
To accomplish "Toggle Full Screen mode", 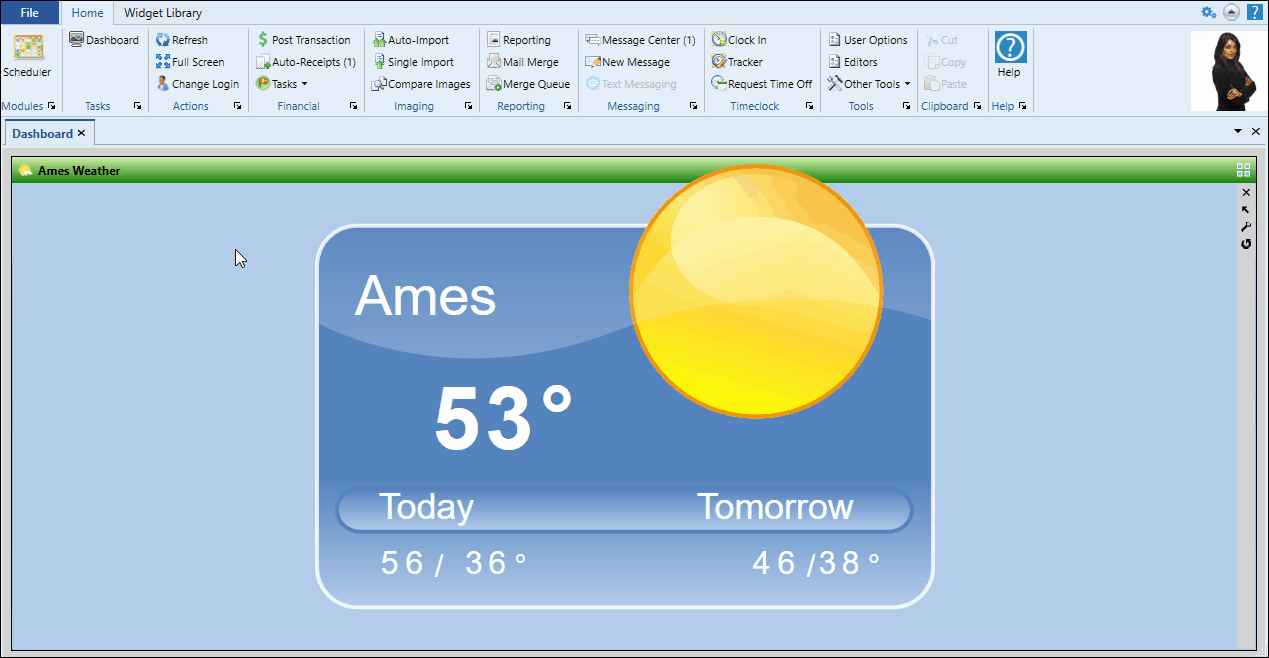I will pyautogui.click(x=190, y=62).
